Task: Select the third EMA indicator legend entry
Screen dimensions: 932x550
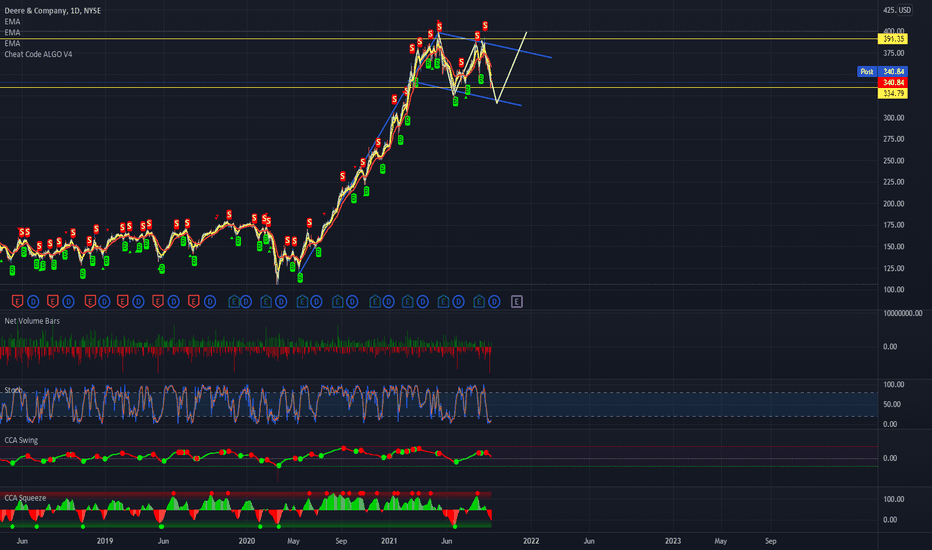Action: 12,43
